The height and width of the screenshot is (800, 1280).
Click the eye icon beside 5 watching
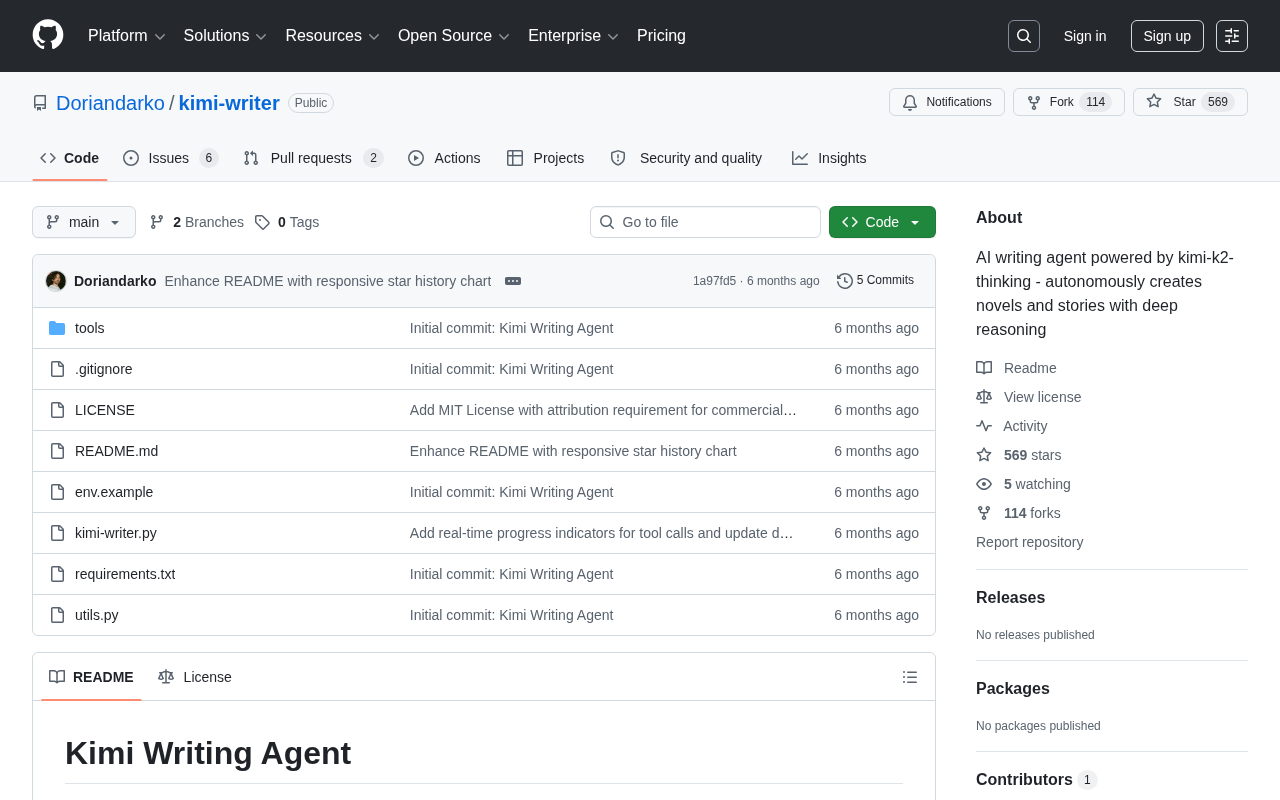pyautogui.click(x=984, y=484)
